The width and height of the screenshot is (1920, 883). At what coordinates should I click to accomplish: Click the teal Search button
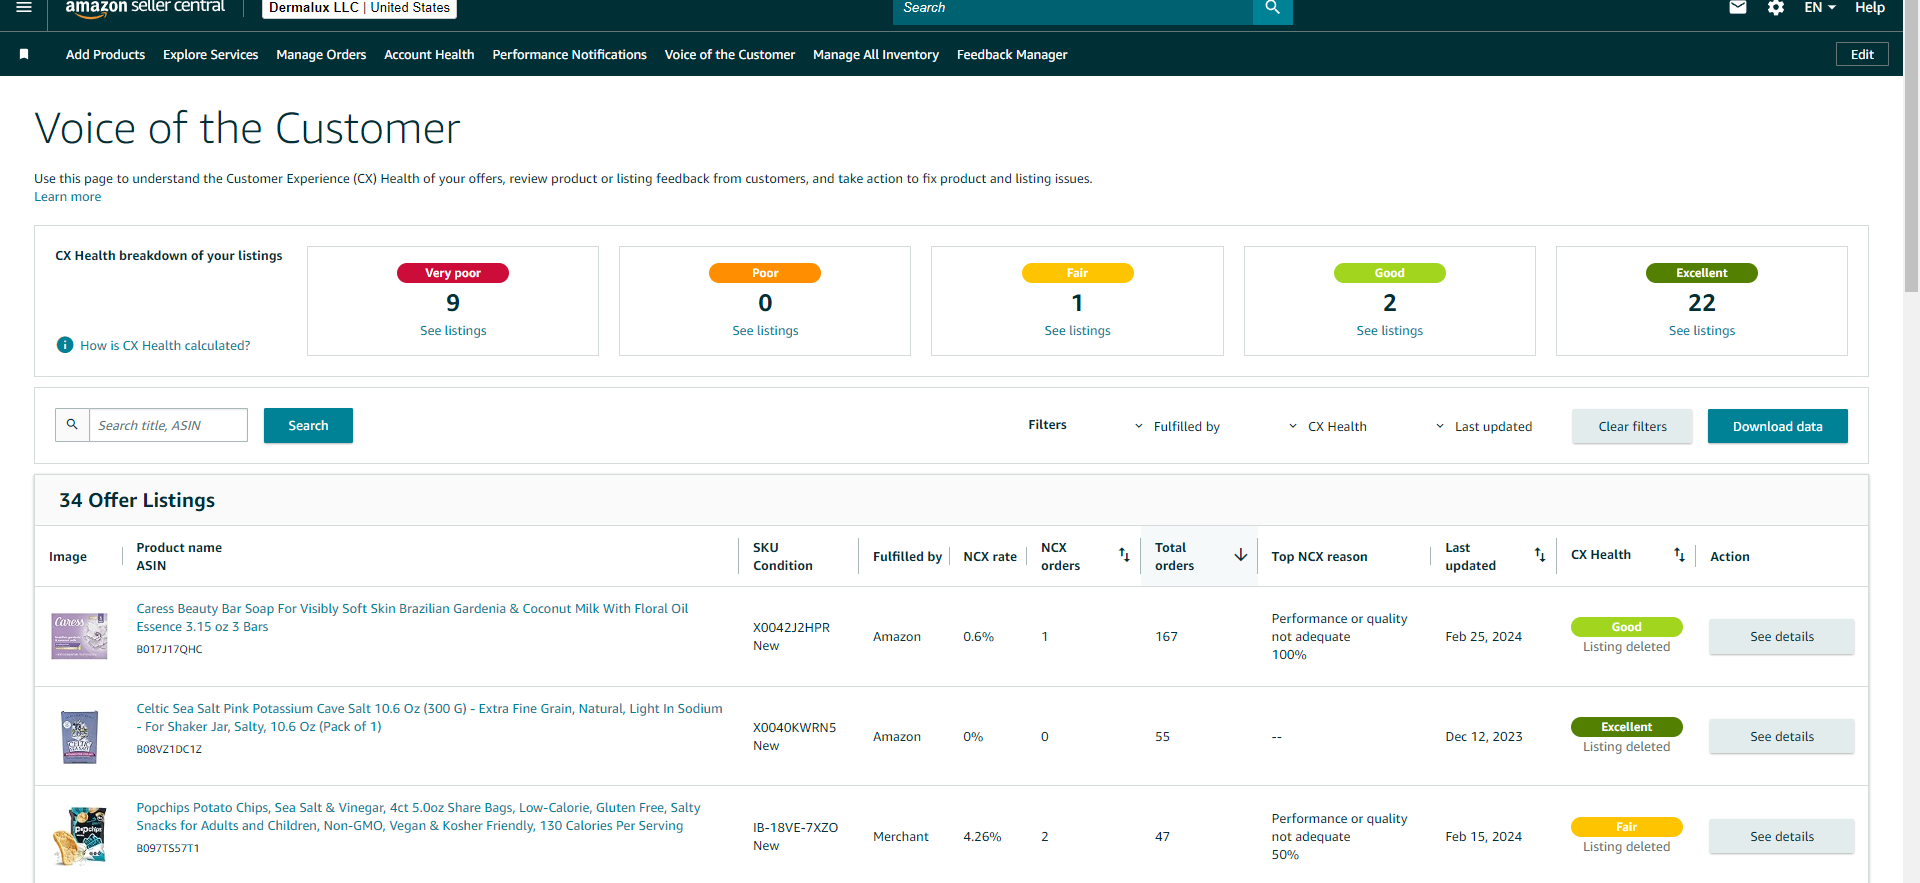coord(308,425)
